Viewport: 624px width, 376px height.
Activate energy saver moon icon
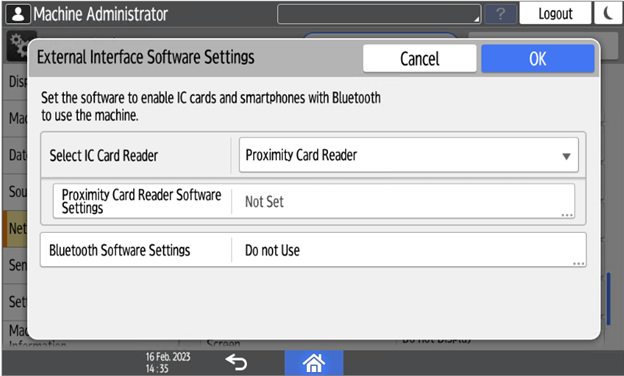[x=608, y=14]
